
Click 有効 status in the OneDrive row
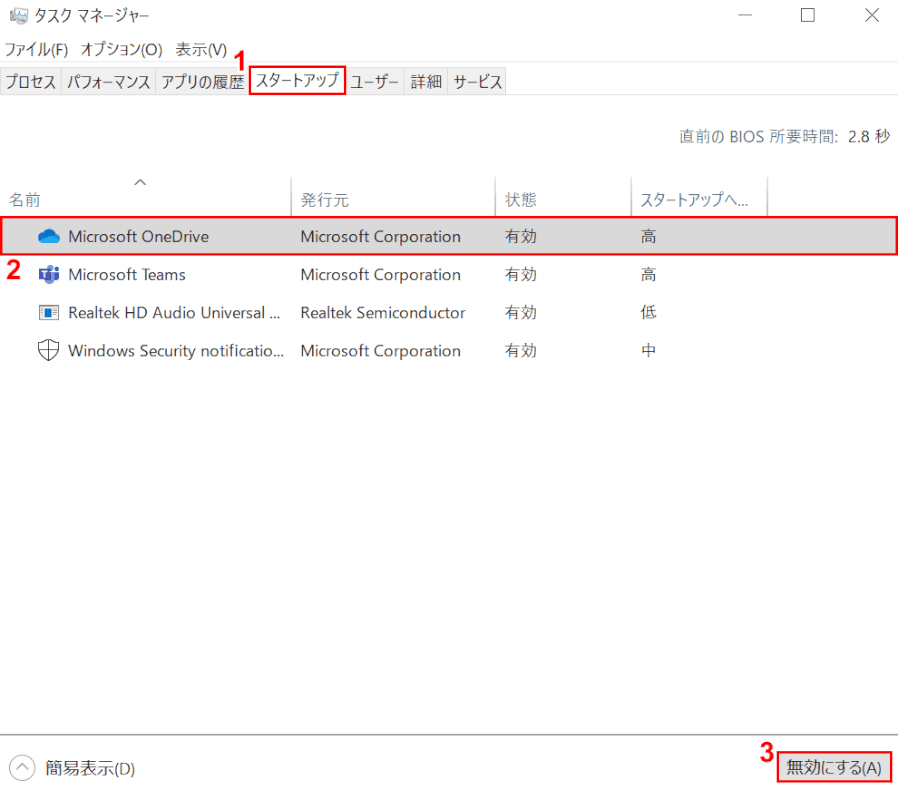coord(521,237)
